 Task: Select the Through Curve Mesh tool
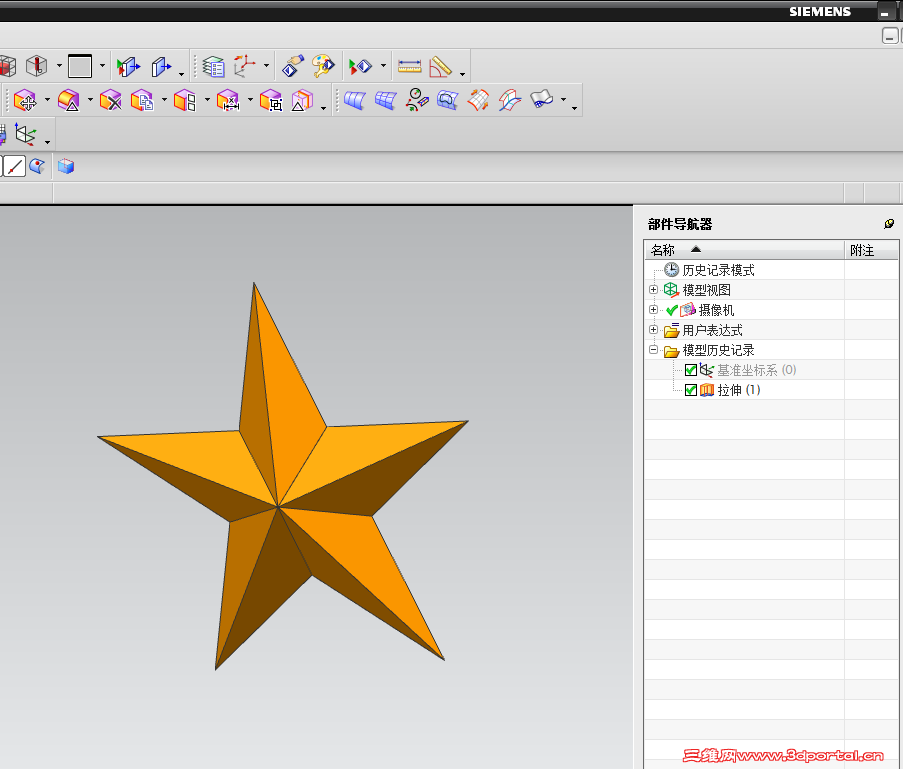(386, 100)
